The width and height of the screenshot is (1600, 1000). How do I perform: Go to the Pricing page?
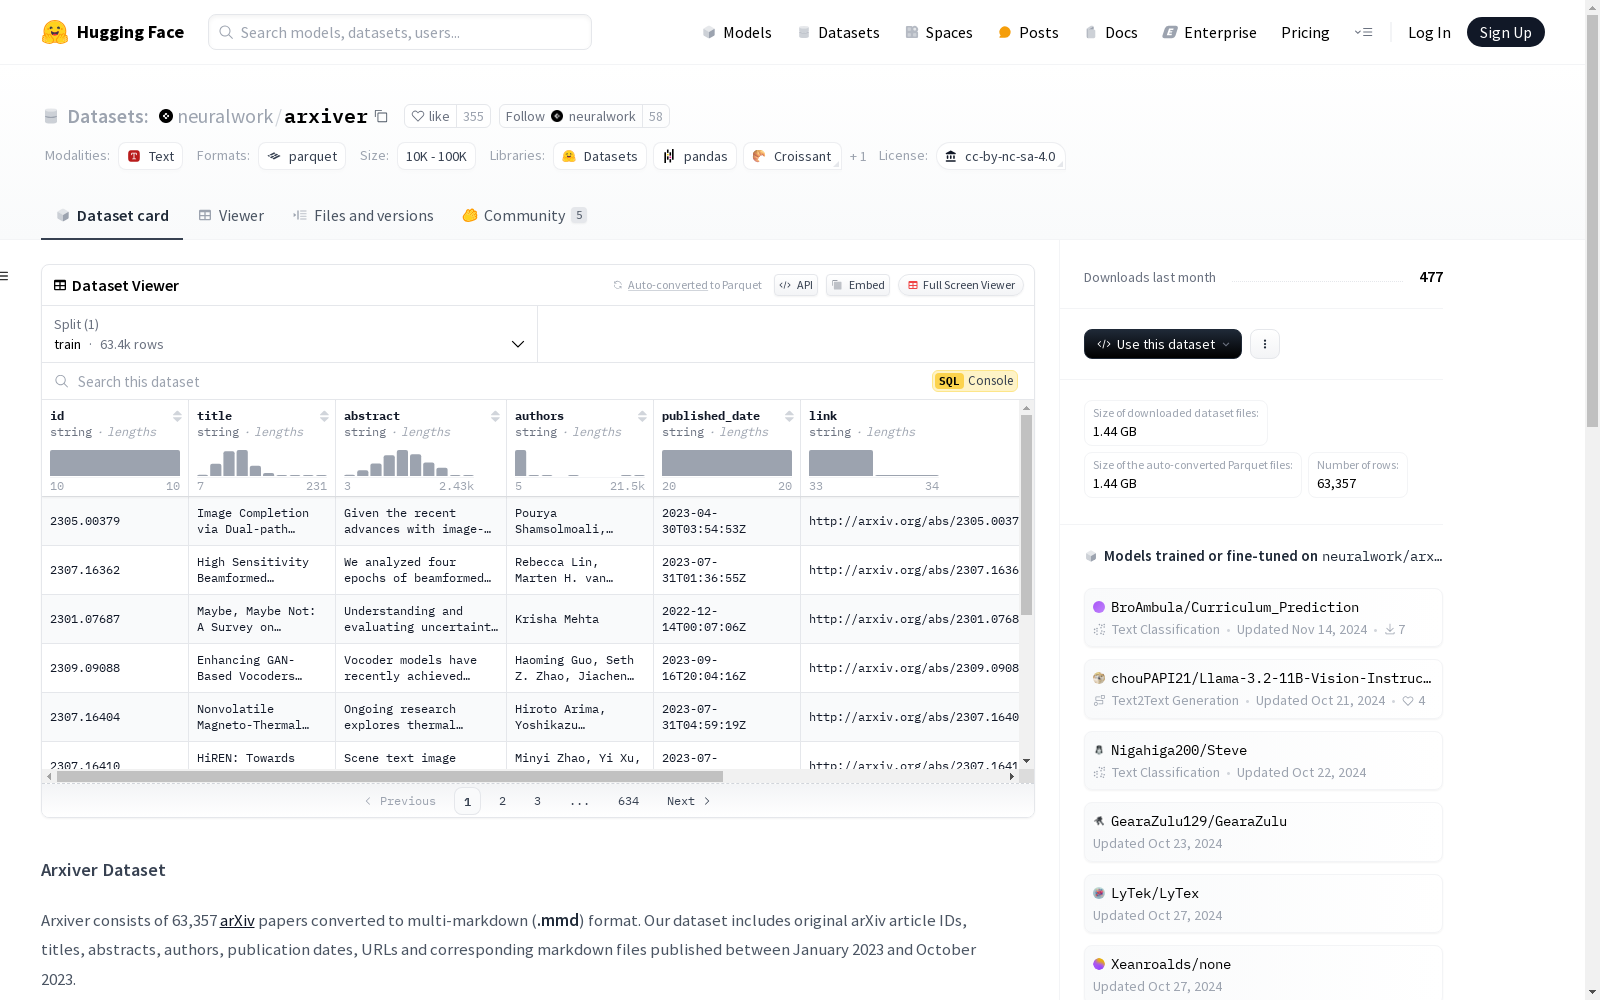[1305, 32]
